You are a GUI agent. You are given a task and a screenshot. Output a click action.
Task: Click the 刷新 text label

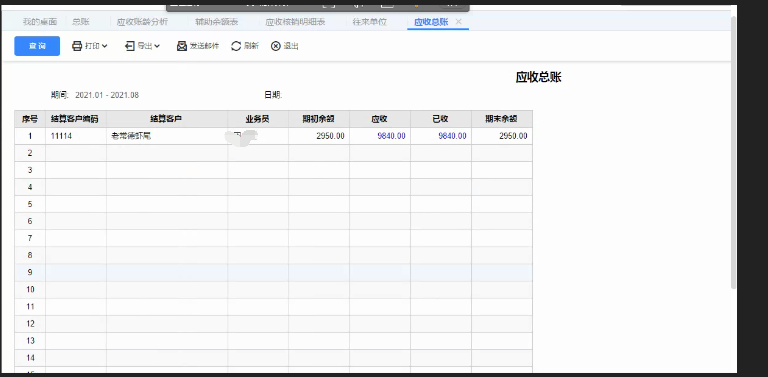(251, 46)
